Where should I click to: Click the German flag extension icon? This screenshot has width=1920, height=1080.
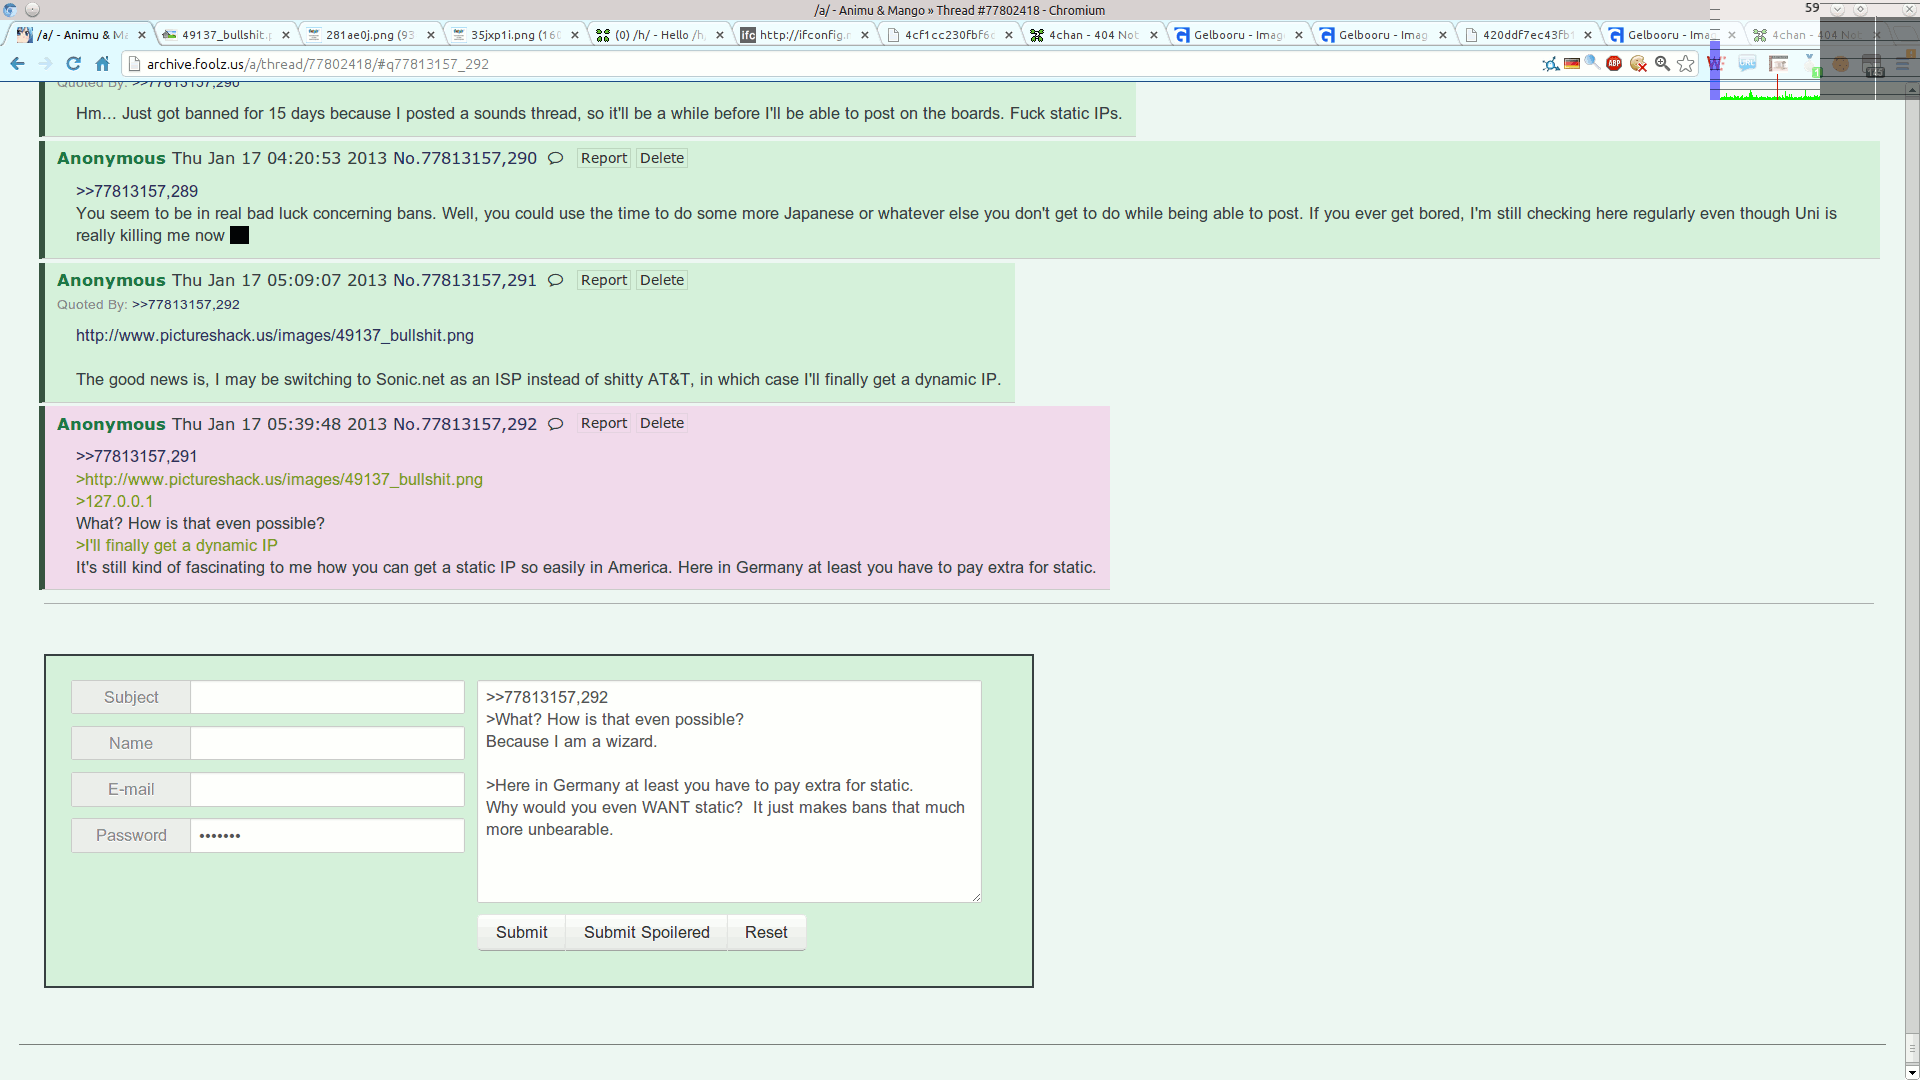(1572, 64)
